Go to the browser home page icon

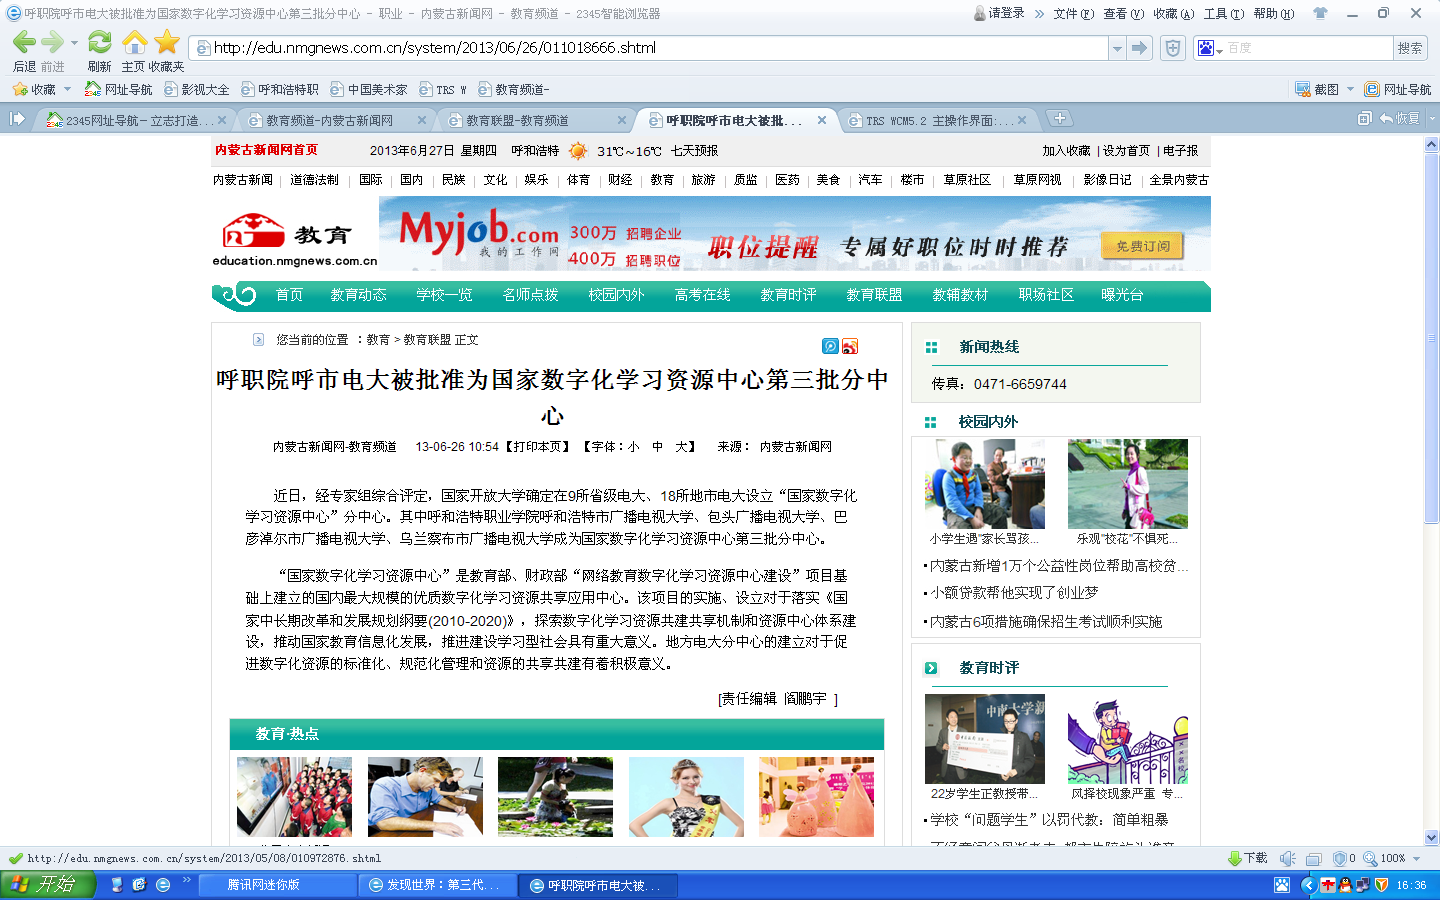pos(134,43)
